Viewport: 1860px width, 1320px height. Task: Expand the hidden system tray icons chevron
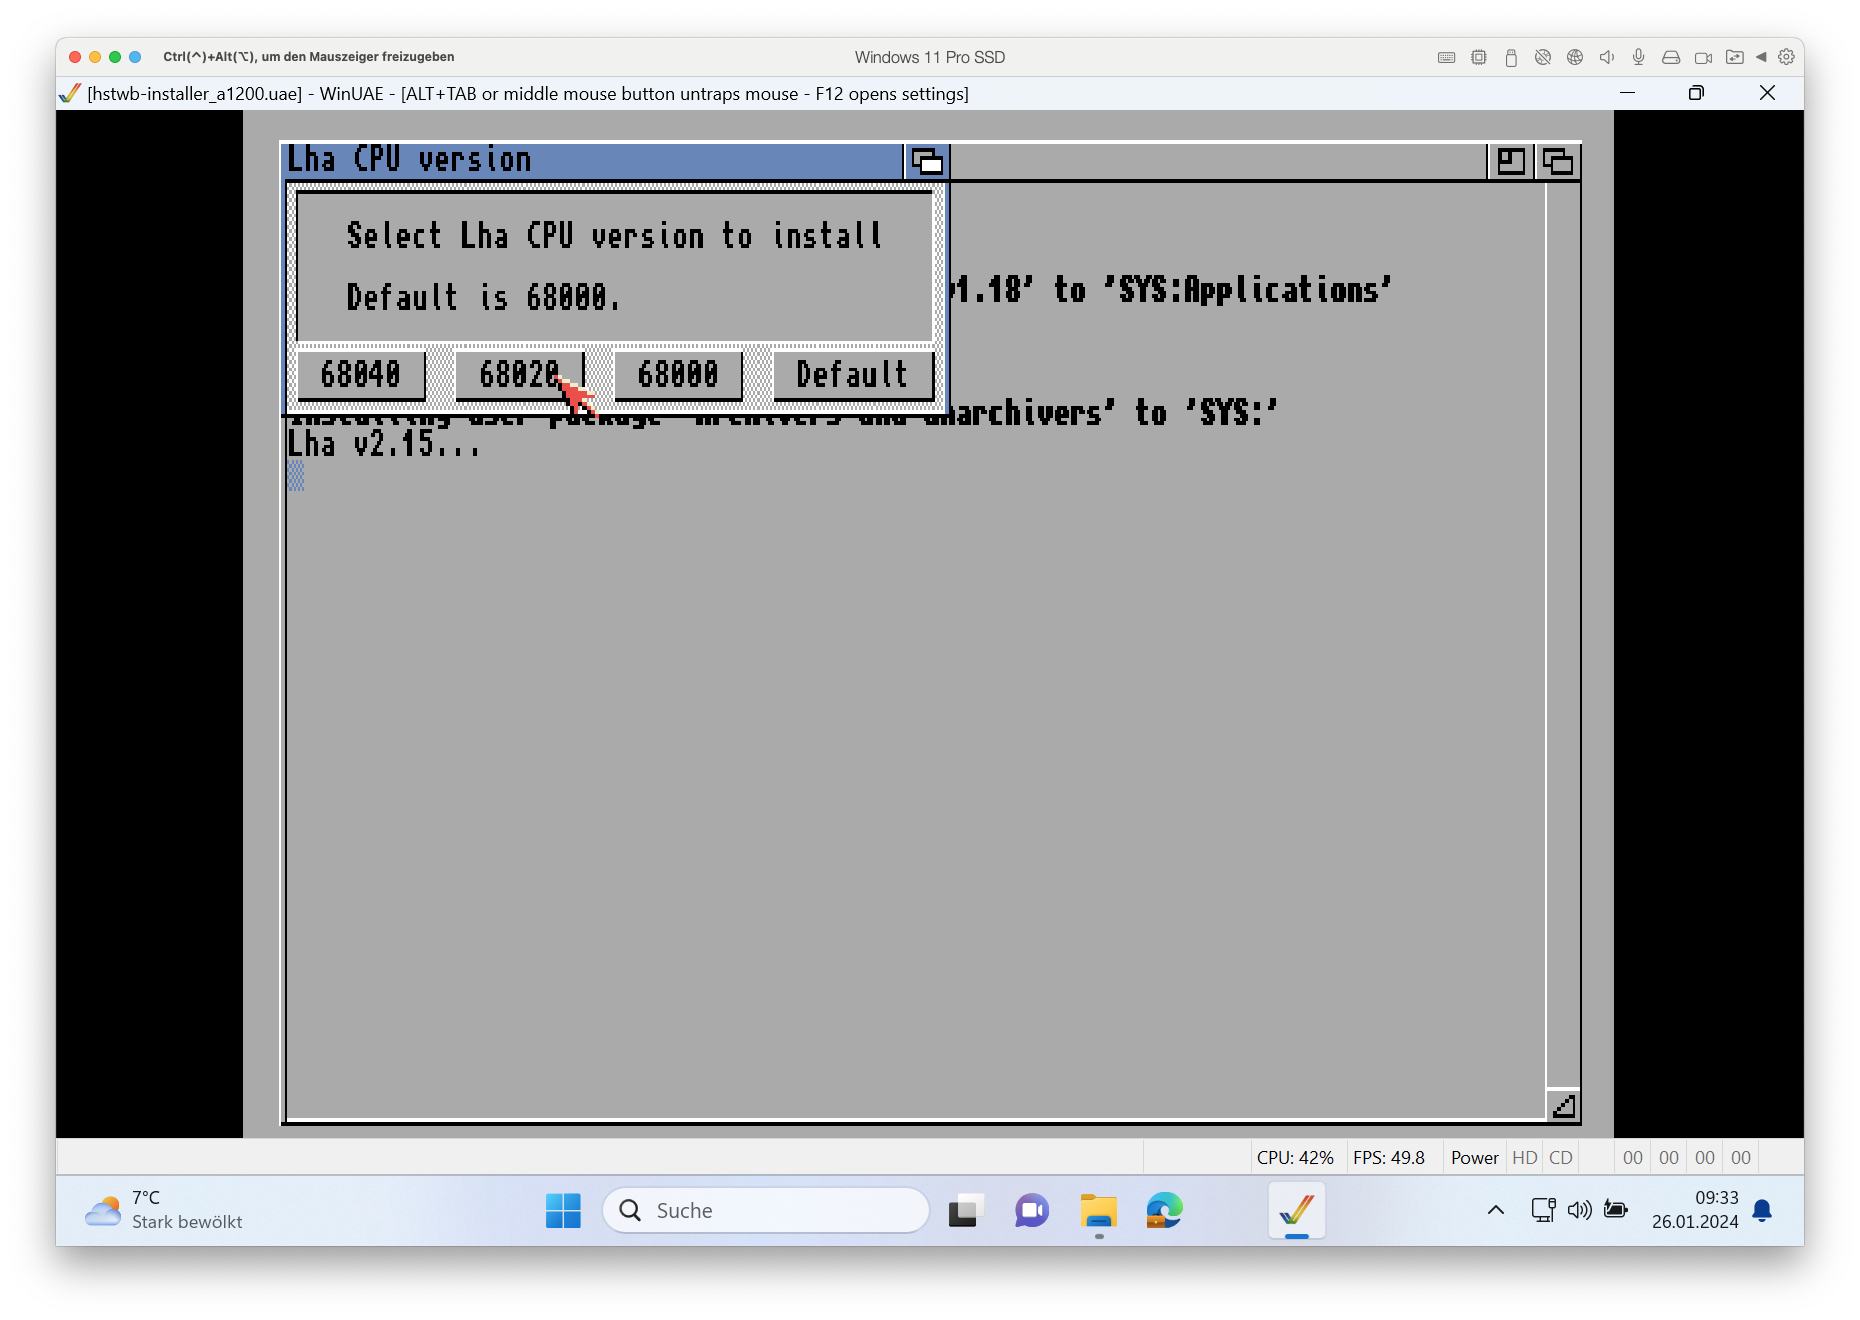[x=1496, y=1210]
